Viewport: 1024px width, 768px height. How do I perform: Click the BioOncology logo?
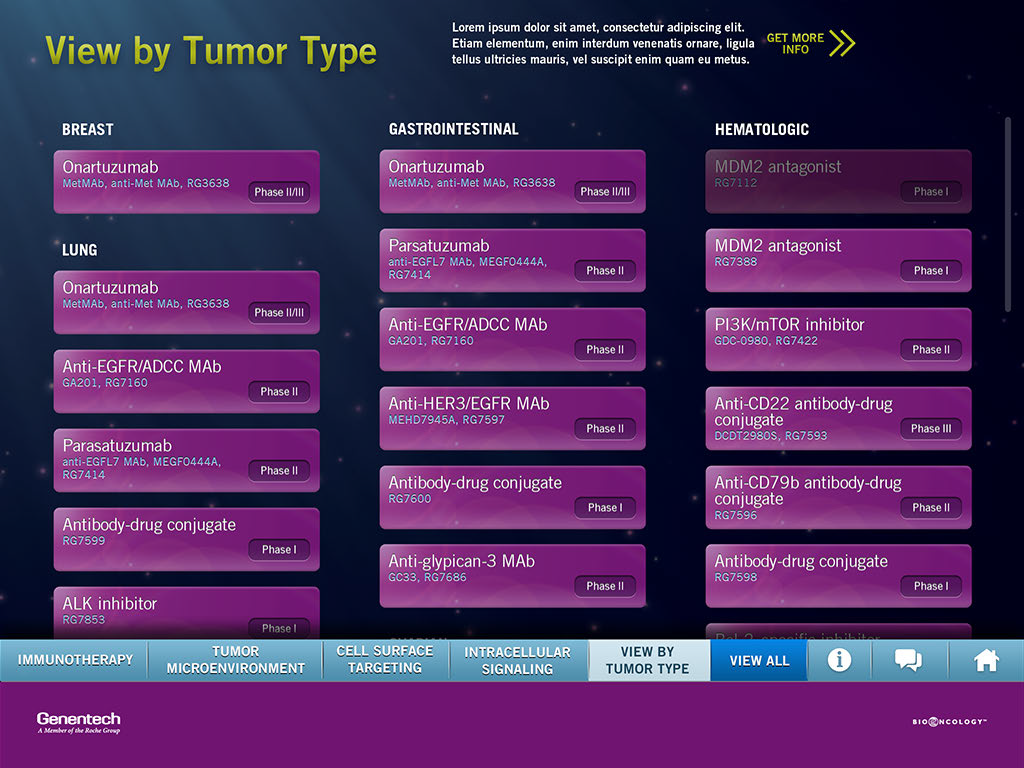pos(949,722)
